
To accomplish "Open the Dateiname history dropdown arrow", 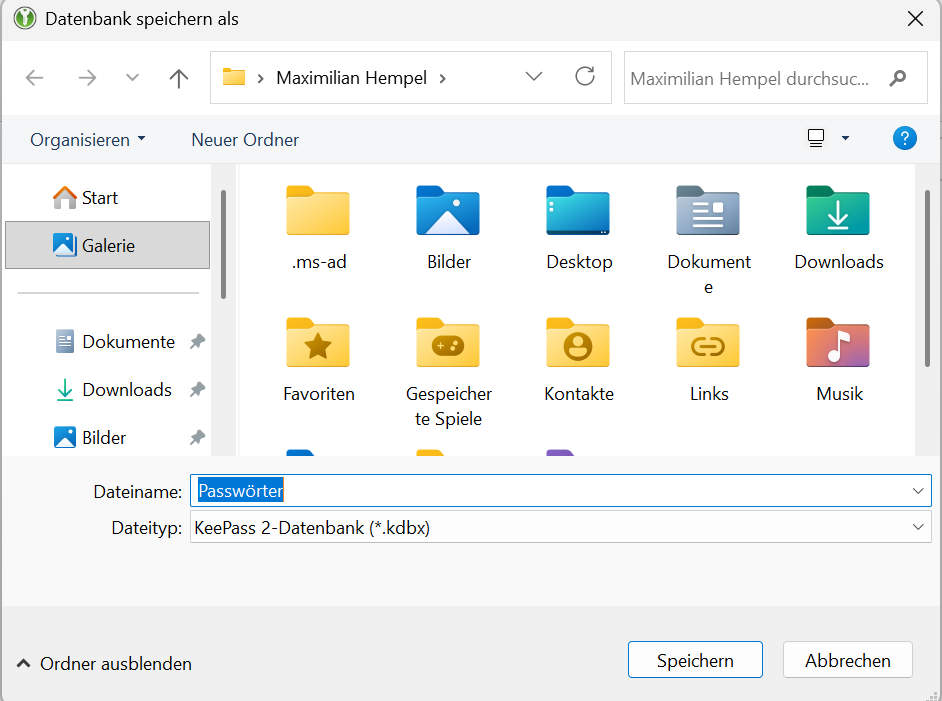I will point(917,491).
